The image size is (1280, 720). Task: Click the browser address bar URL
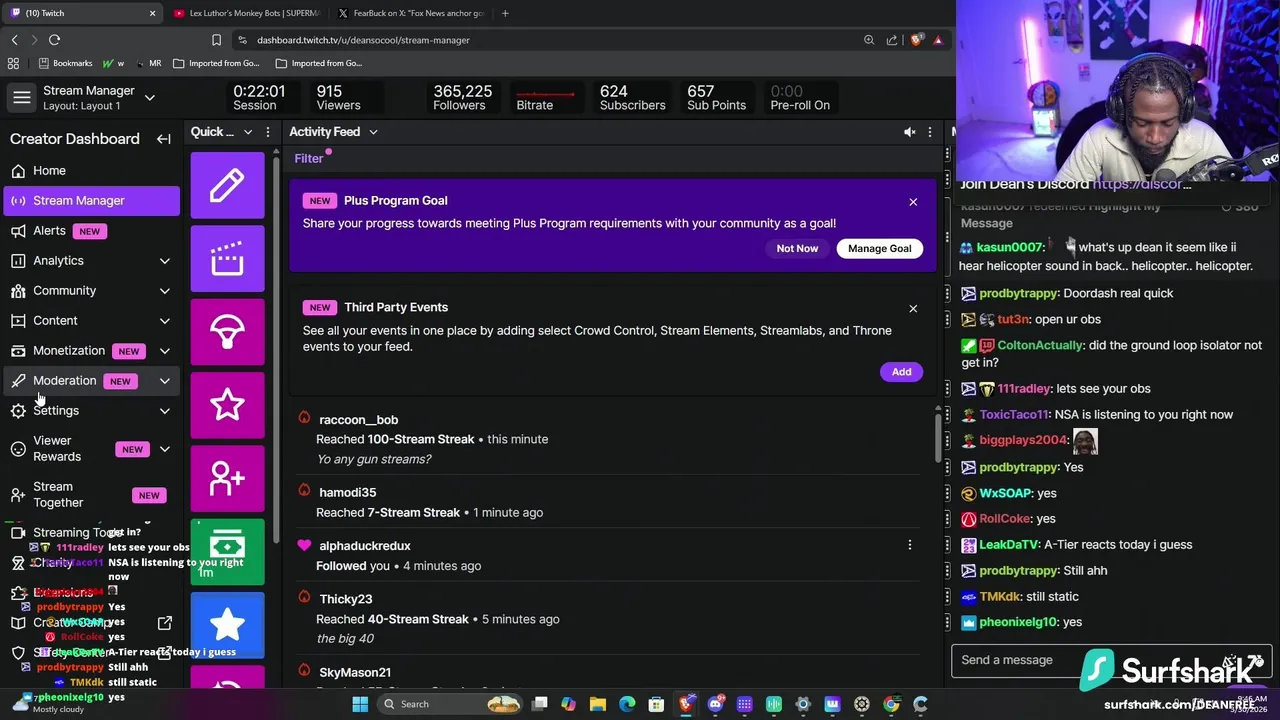point(363,40)
